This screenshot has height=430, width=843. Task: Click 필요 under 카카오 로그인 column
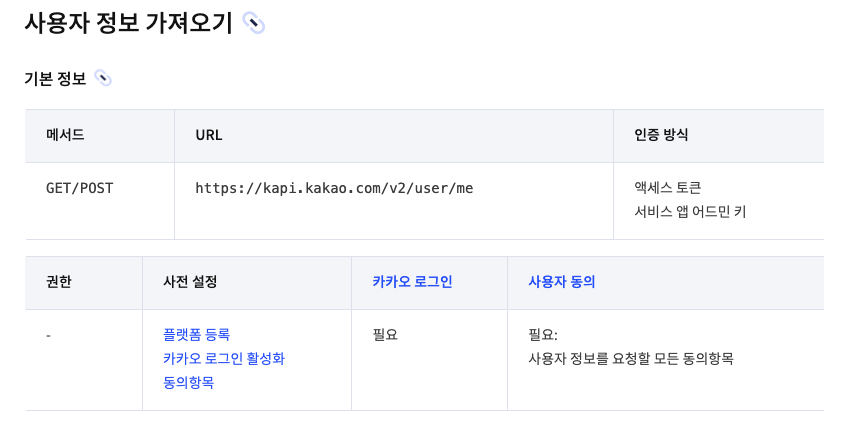click(x=385, y=334)
